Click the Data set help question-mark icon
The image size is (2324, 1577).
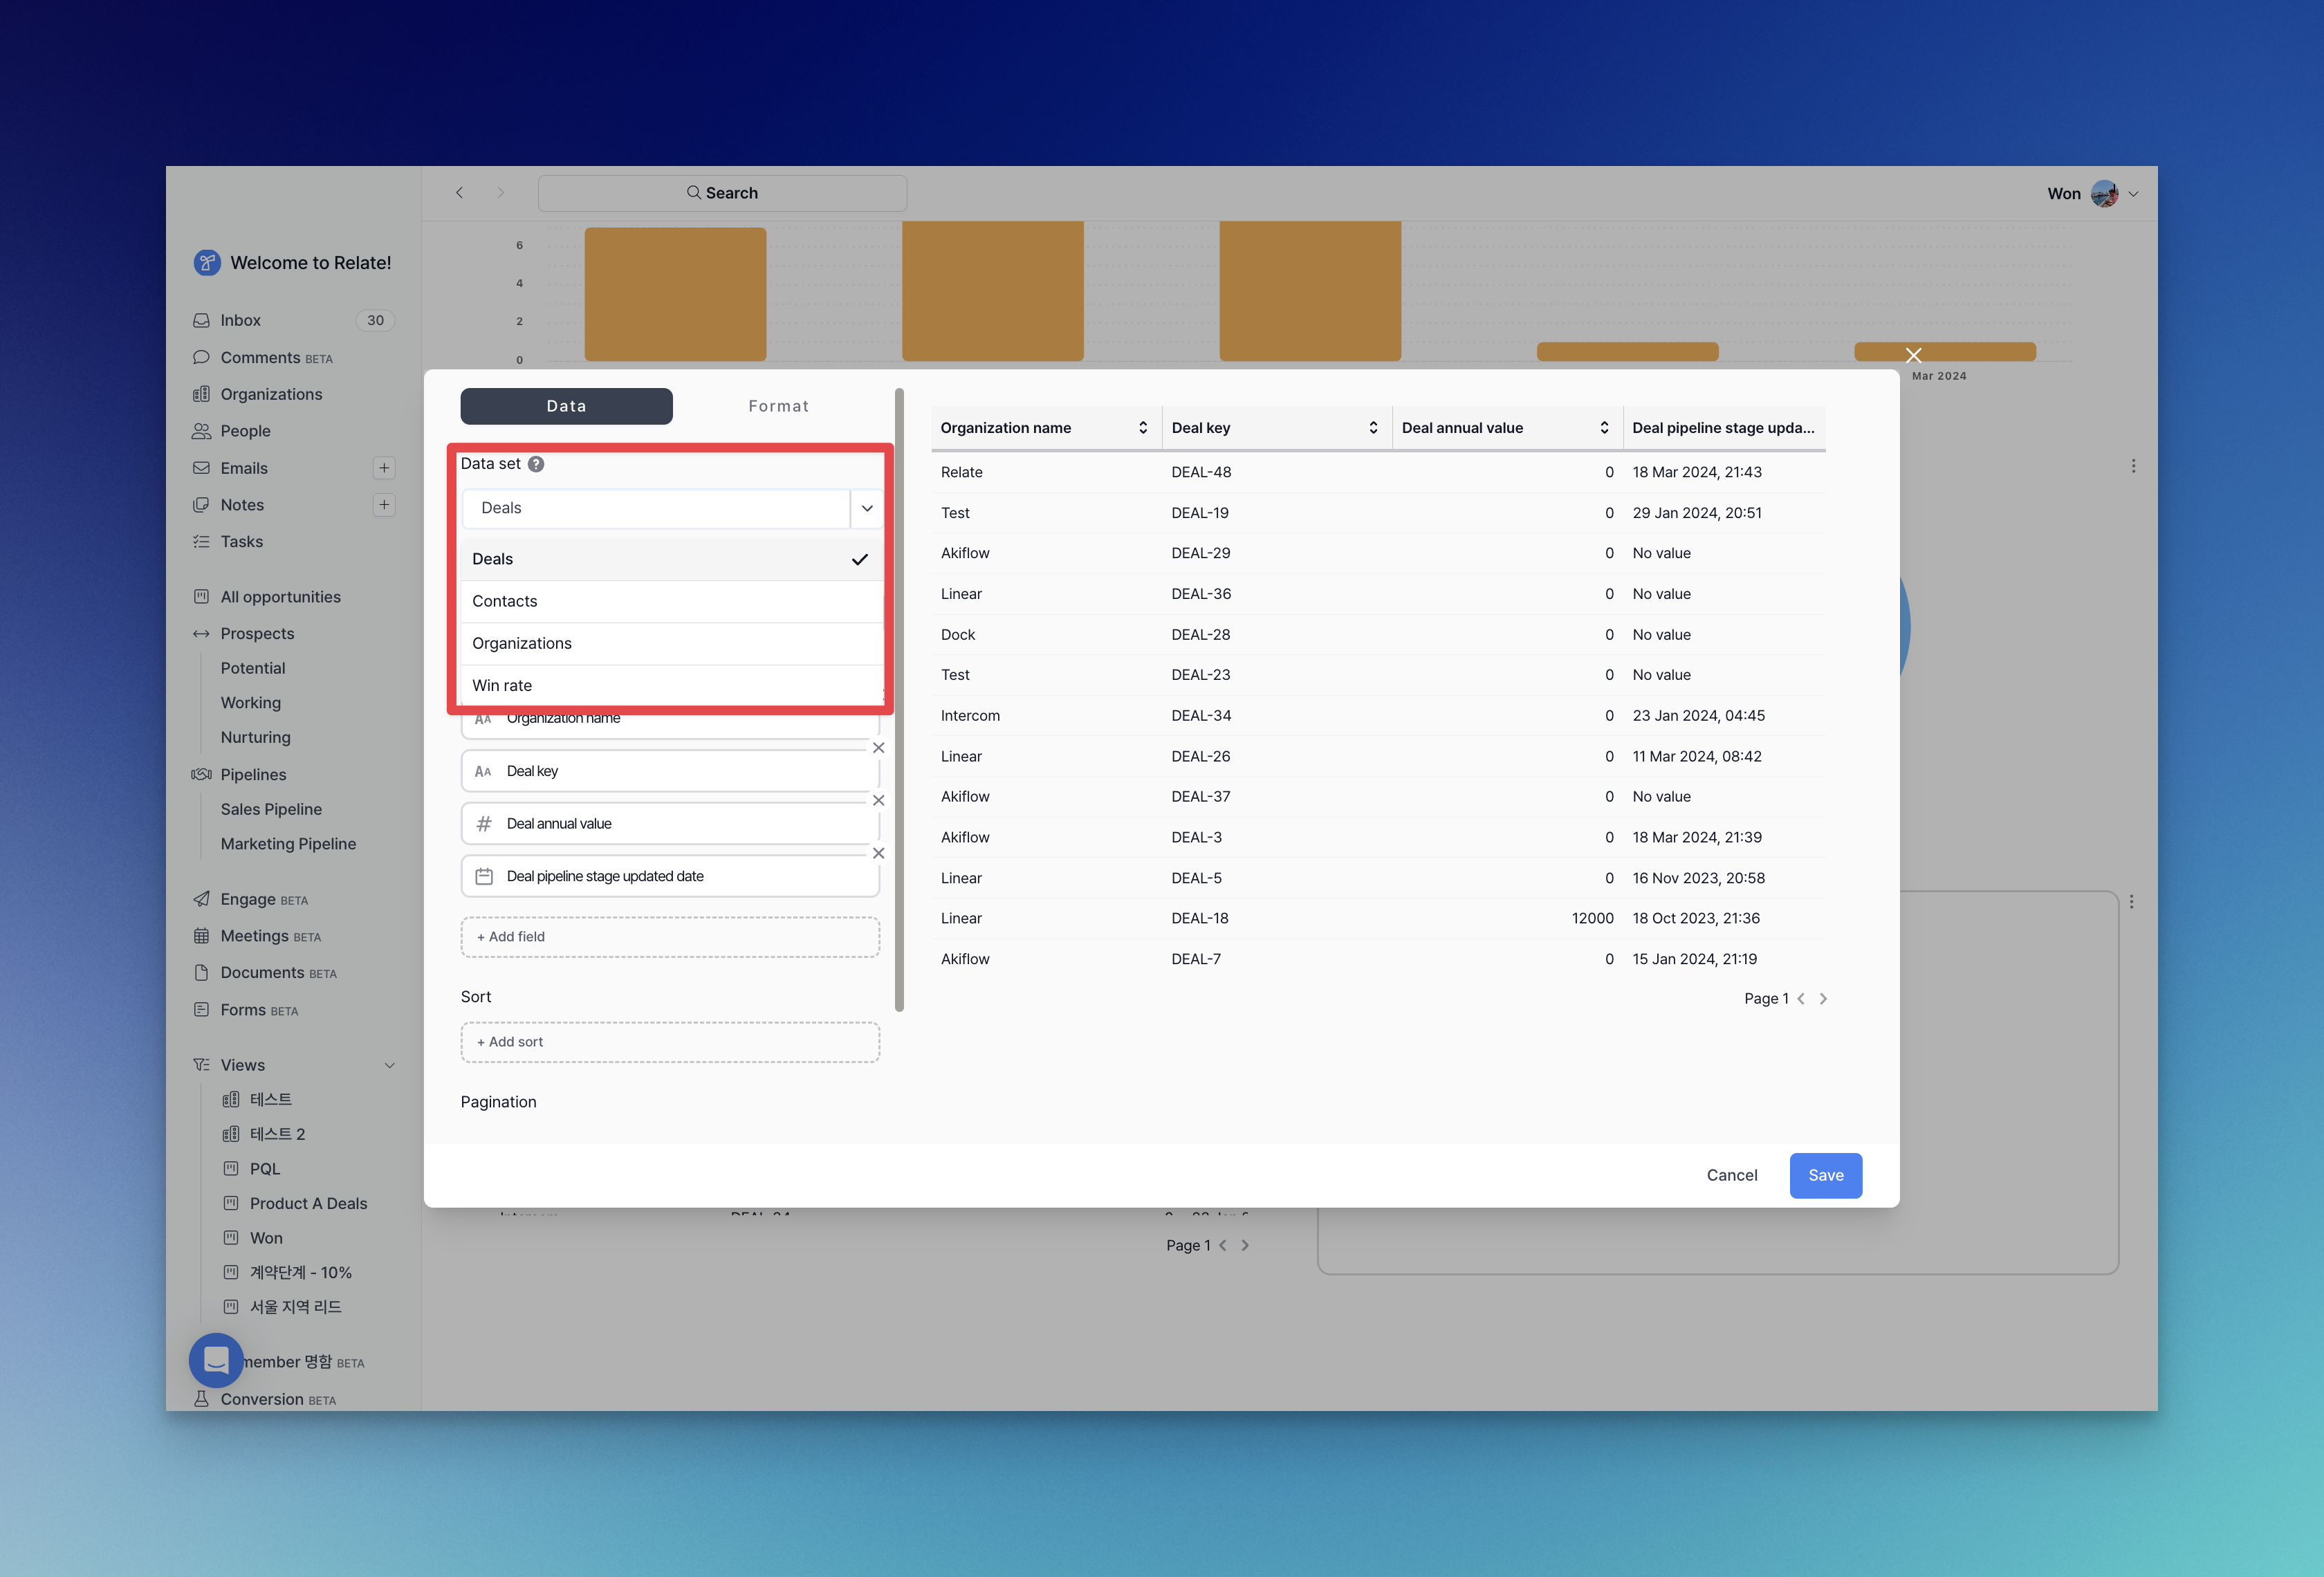click(x=536, y=464)
